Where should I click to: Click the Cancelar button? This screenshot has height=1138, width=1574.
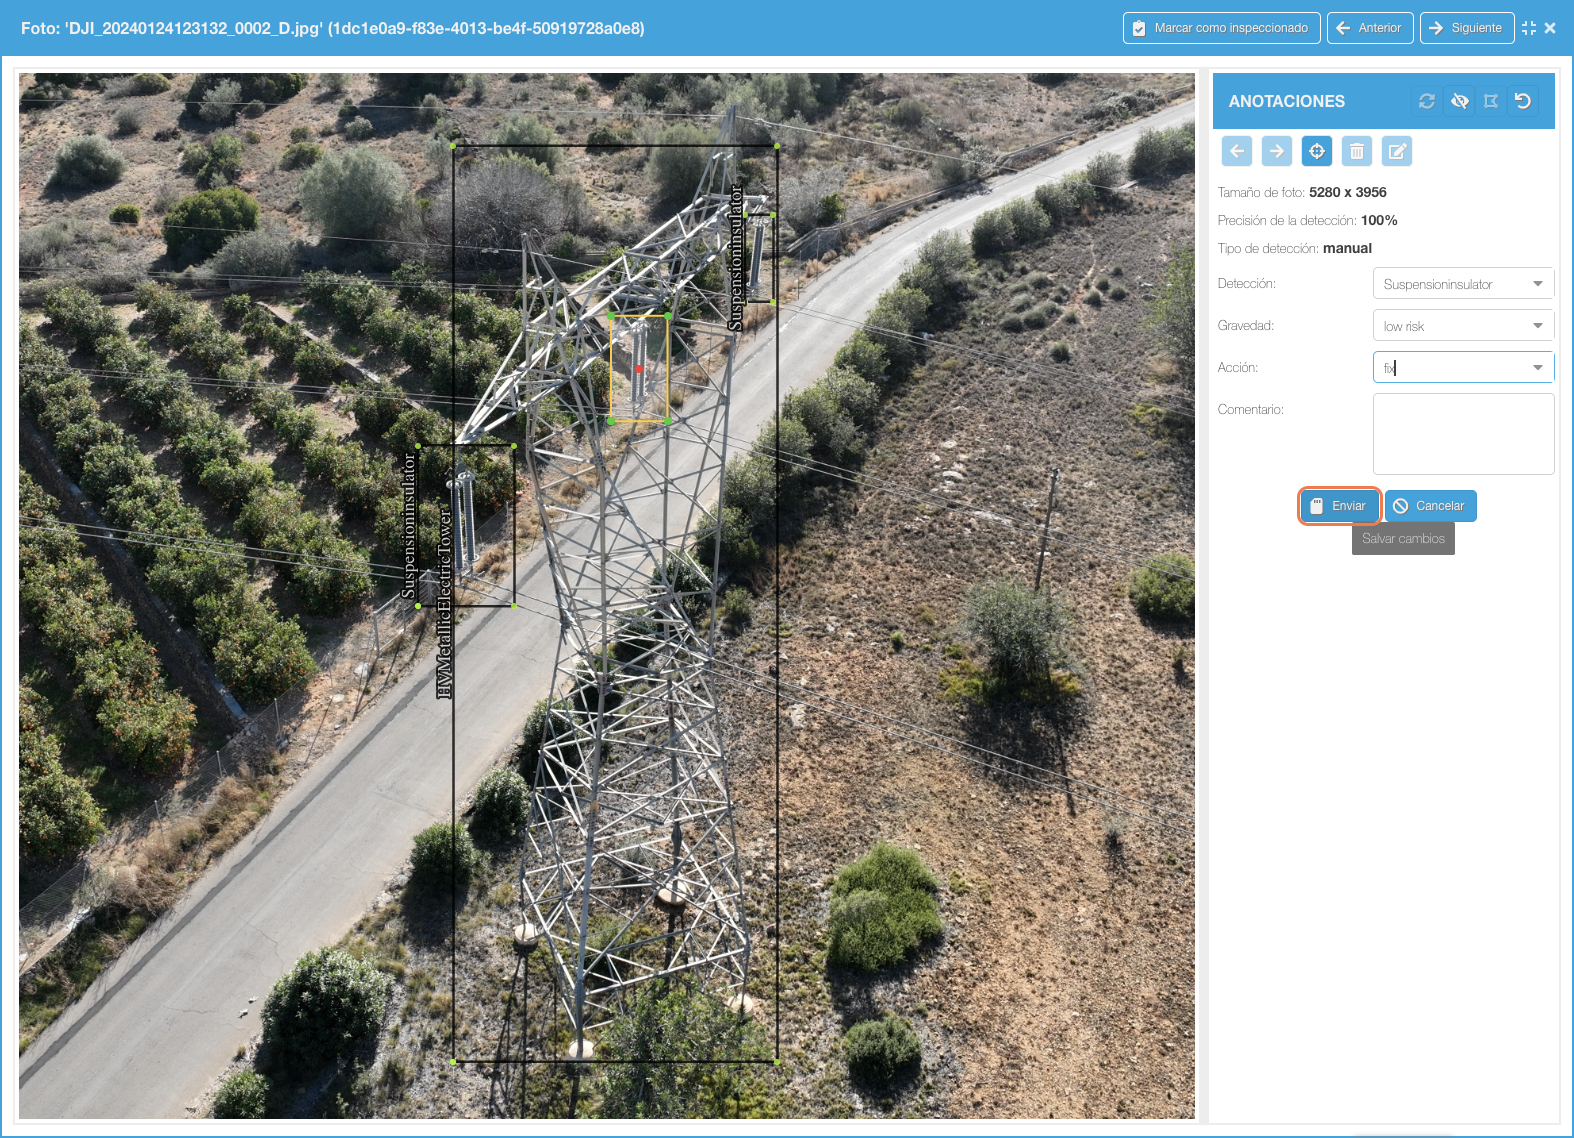point(1430,506)
